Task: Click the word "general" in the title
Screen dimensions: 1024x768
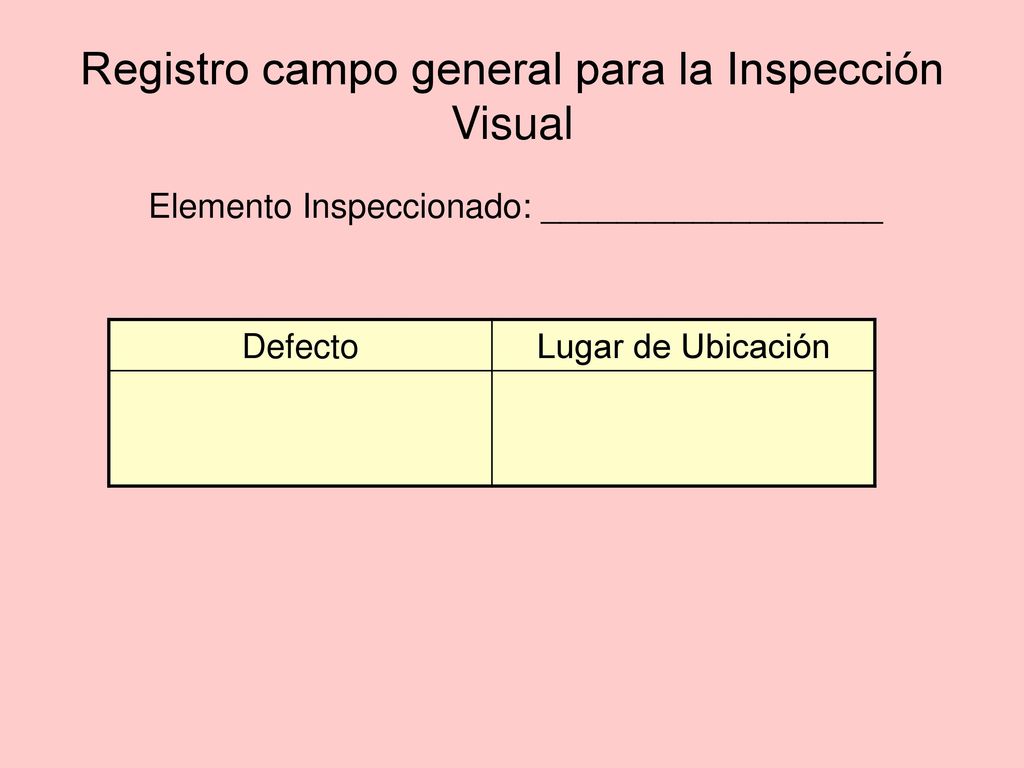Action: pos(486,70)
